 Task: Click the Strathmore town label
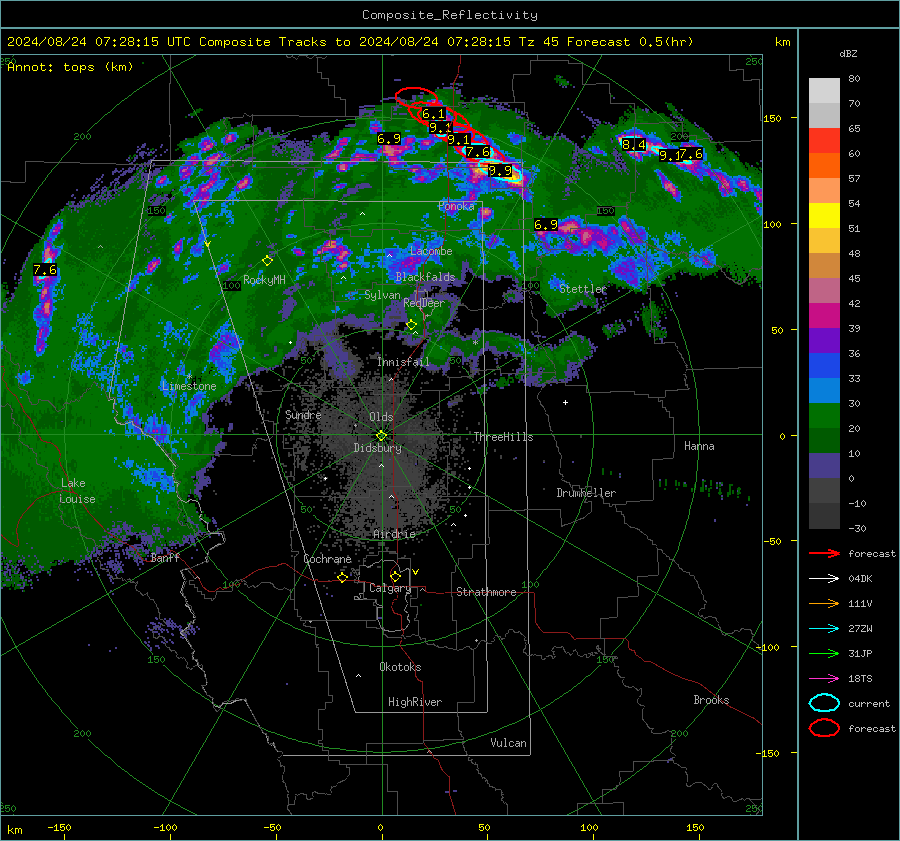pyautogui.click(x=486, y=592)
